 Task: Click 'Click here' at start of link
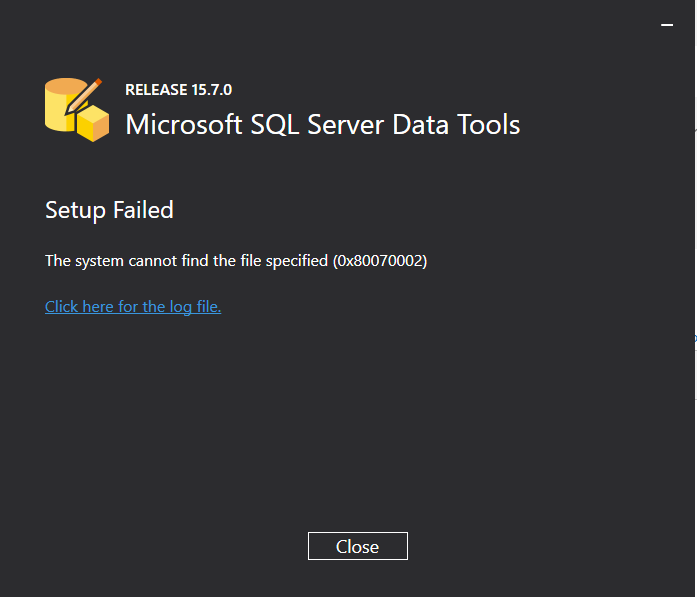pyautogui.click(x=79, y=307)
